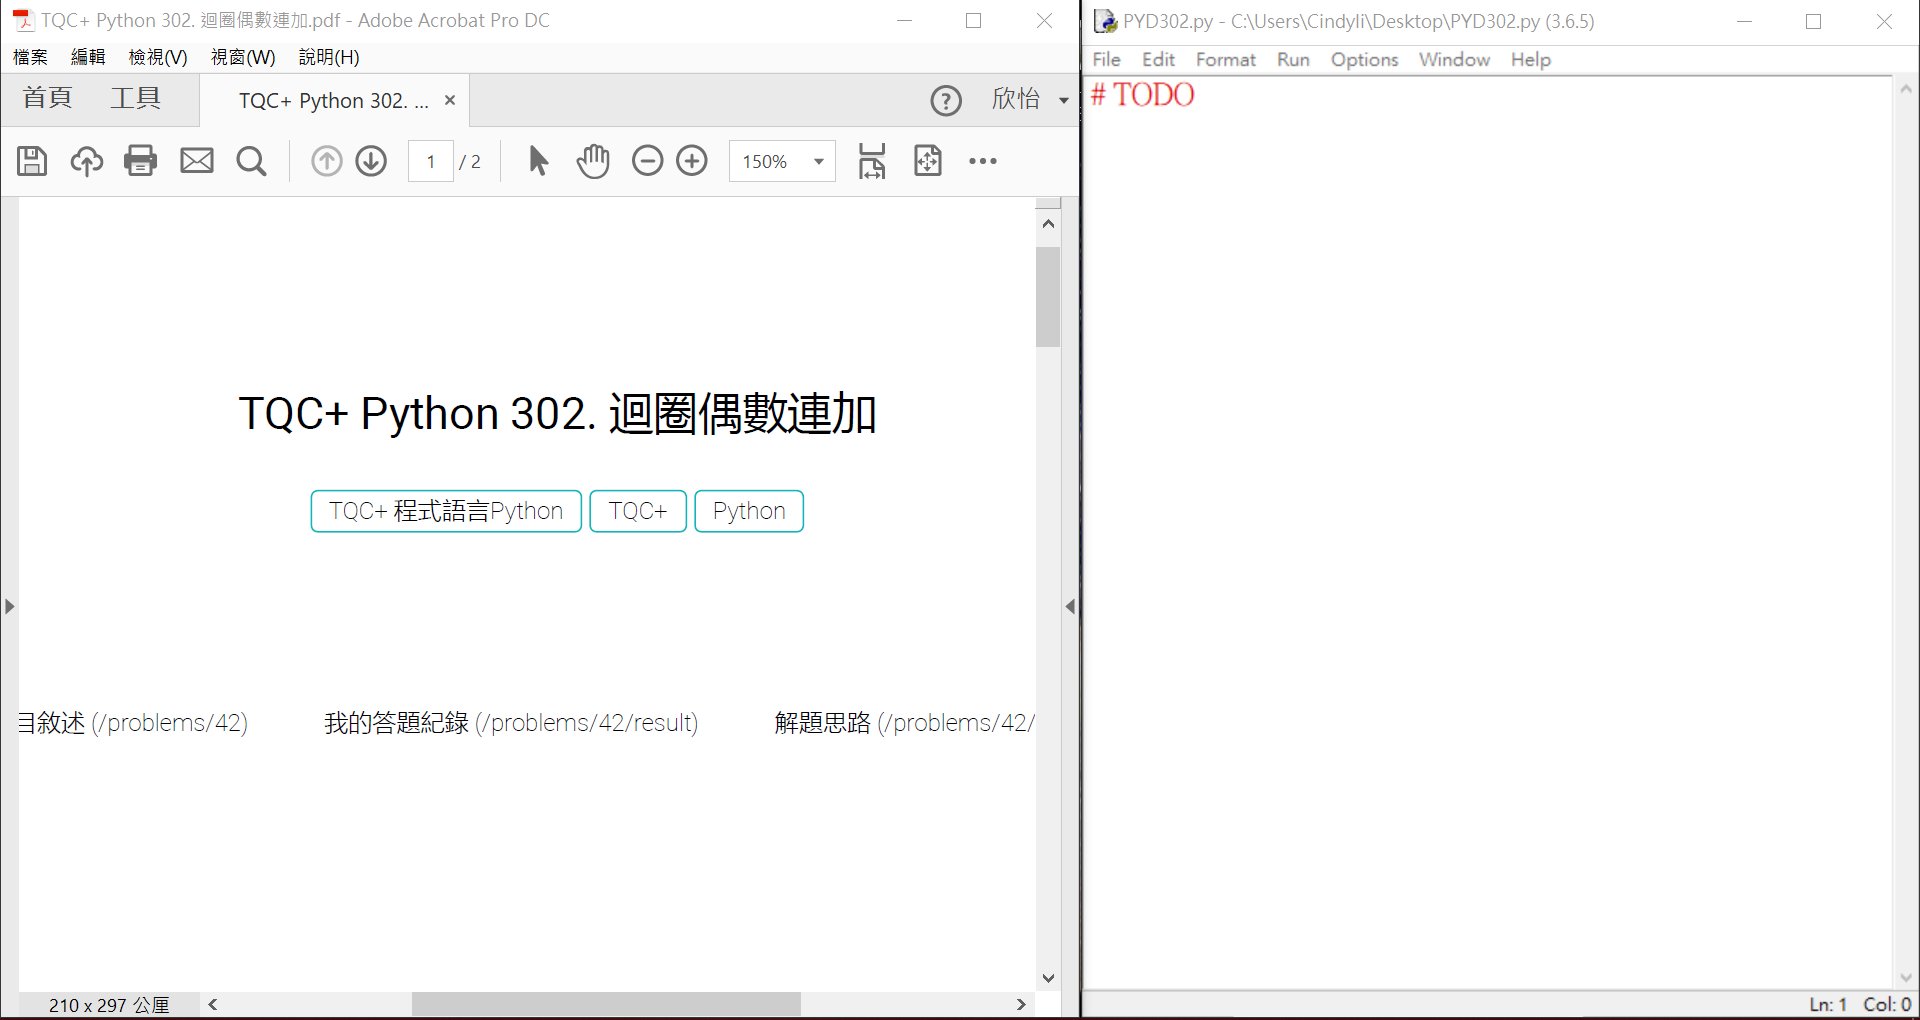Click the Ln: 1 status in IDLE
The height and width of the screenshot is (1020, 1920).
click(x=1827, y=1004)
